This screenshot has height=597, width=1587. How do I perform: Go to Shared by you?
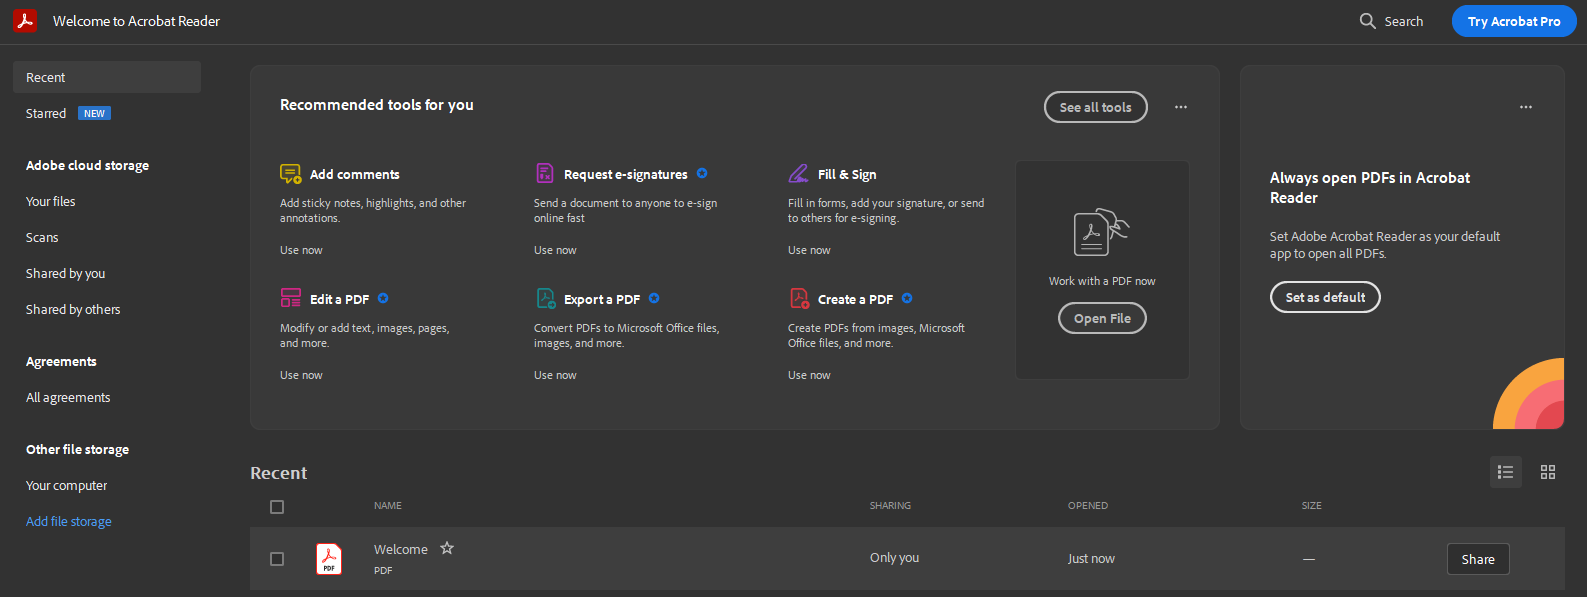point(66,273)
